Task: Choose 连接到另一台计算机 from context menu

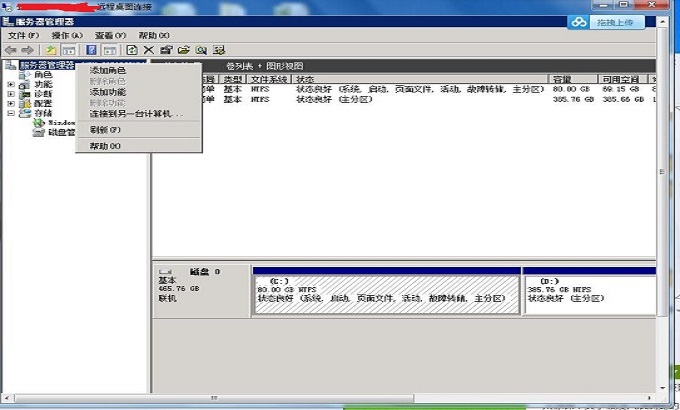Action: tap(136, 114)
